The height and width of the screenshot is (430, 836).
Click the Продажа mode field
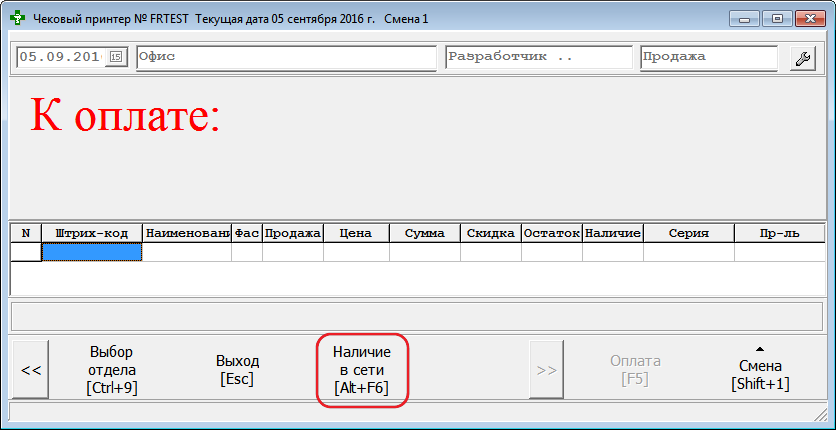point(708,58)
